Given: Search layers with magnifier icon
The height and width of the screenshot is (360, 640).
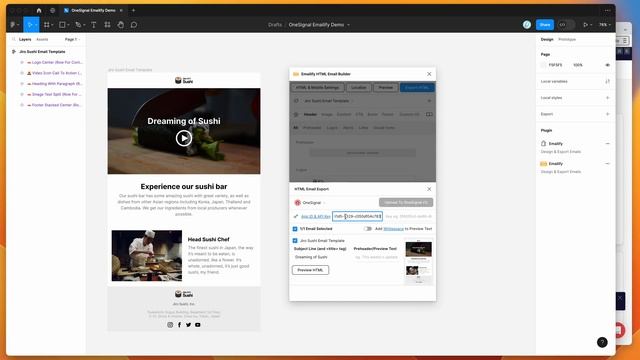Looking at the screenshot, I should [x=13, y=40].
